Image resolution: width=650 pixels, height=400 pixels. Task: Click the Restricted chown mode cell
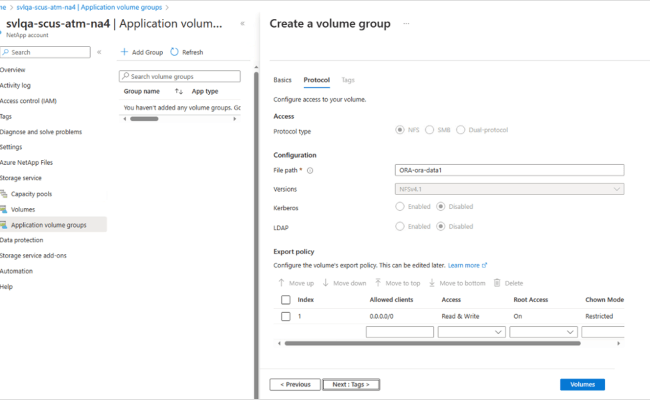pyautogui.click(x=599, y=316)
